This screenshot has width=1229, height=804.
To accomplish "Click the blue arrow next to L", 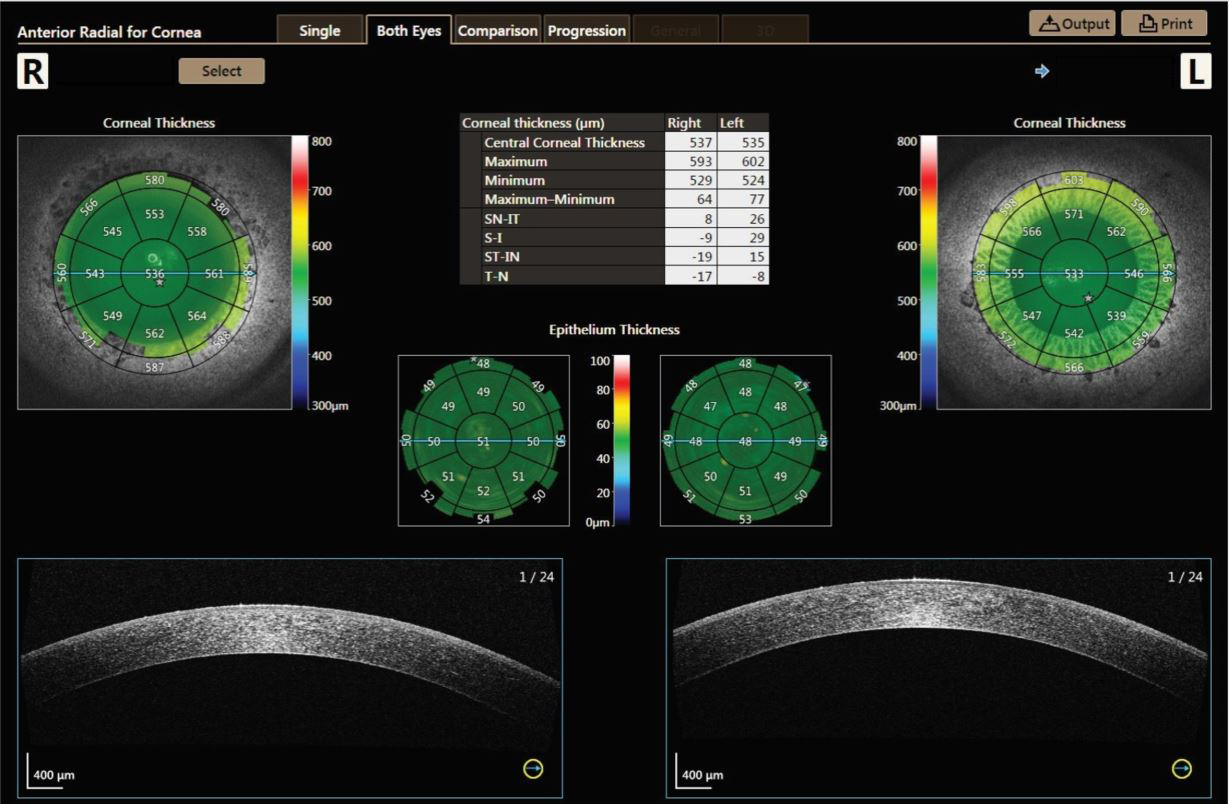I will [x=1042, y=71].
